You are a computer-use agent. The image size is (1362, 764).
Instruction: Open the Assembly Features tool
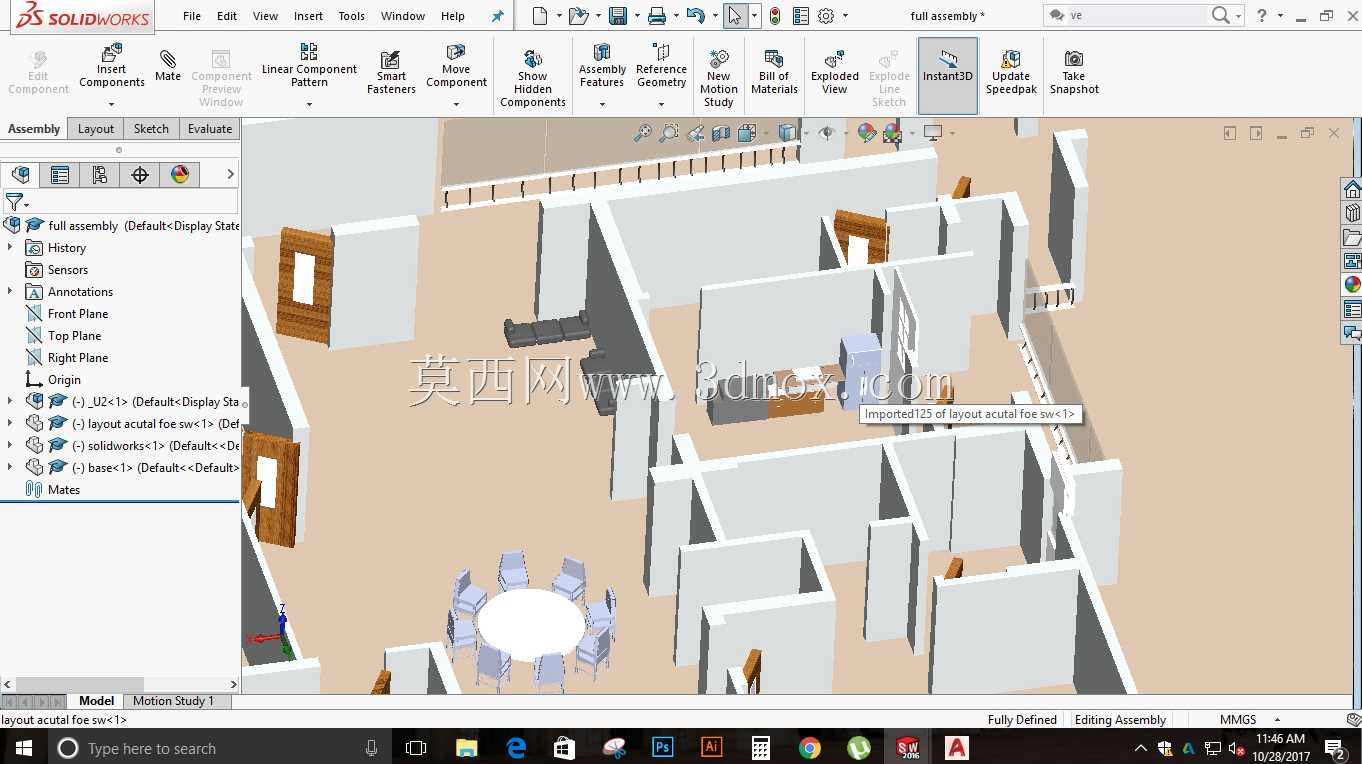[602, 65]
